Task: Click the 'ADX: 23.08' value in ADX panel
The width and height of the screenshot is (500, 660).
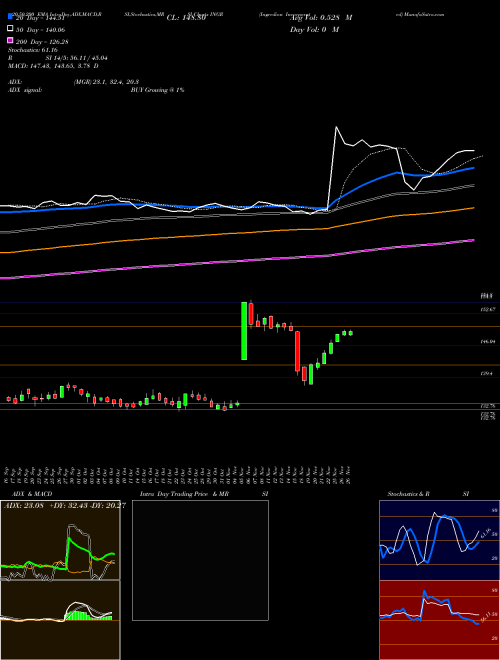Action: click(25, 506)
